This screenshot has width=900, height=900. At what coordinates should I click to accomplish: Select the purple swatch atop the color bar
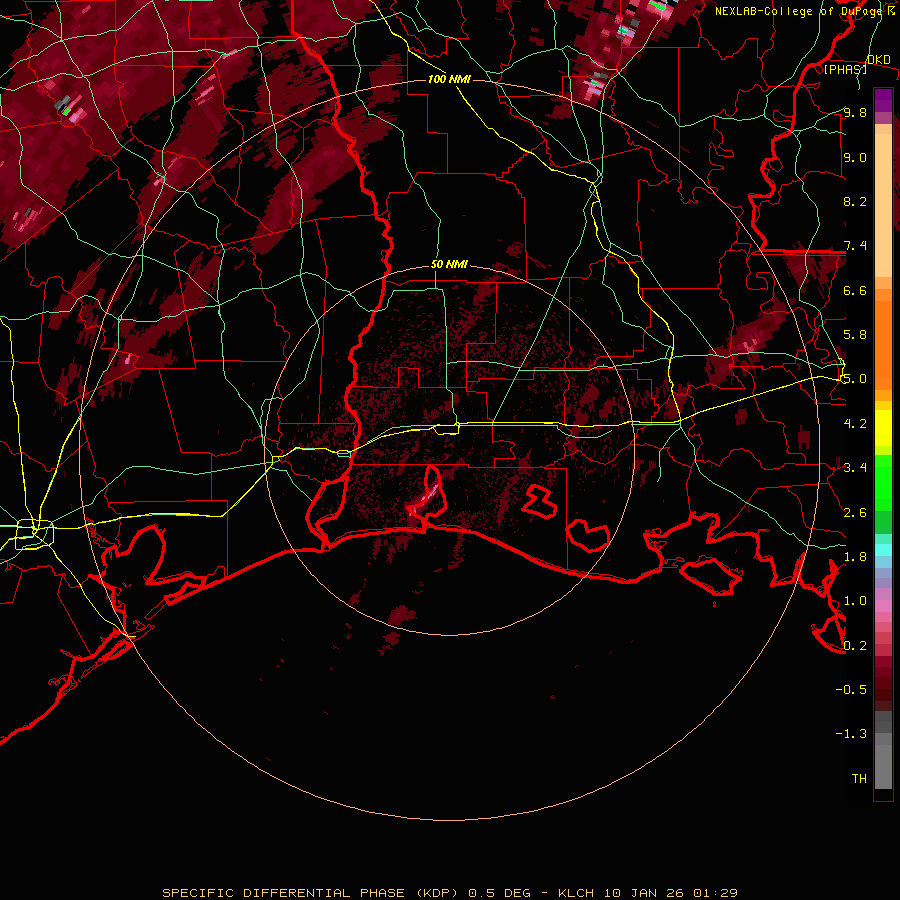pyautogui.click(x=883, y=100)
